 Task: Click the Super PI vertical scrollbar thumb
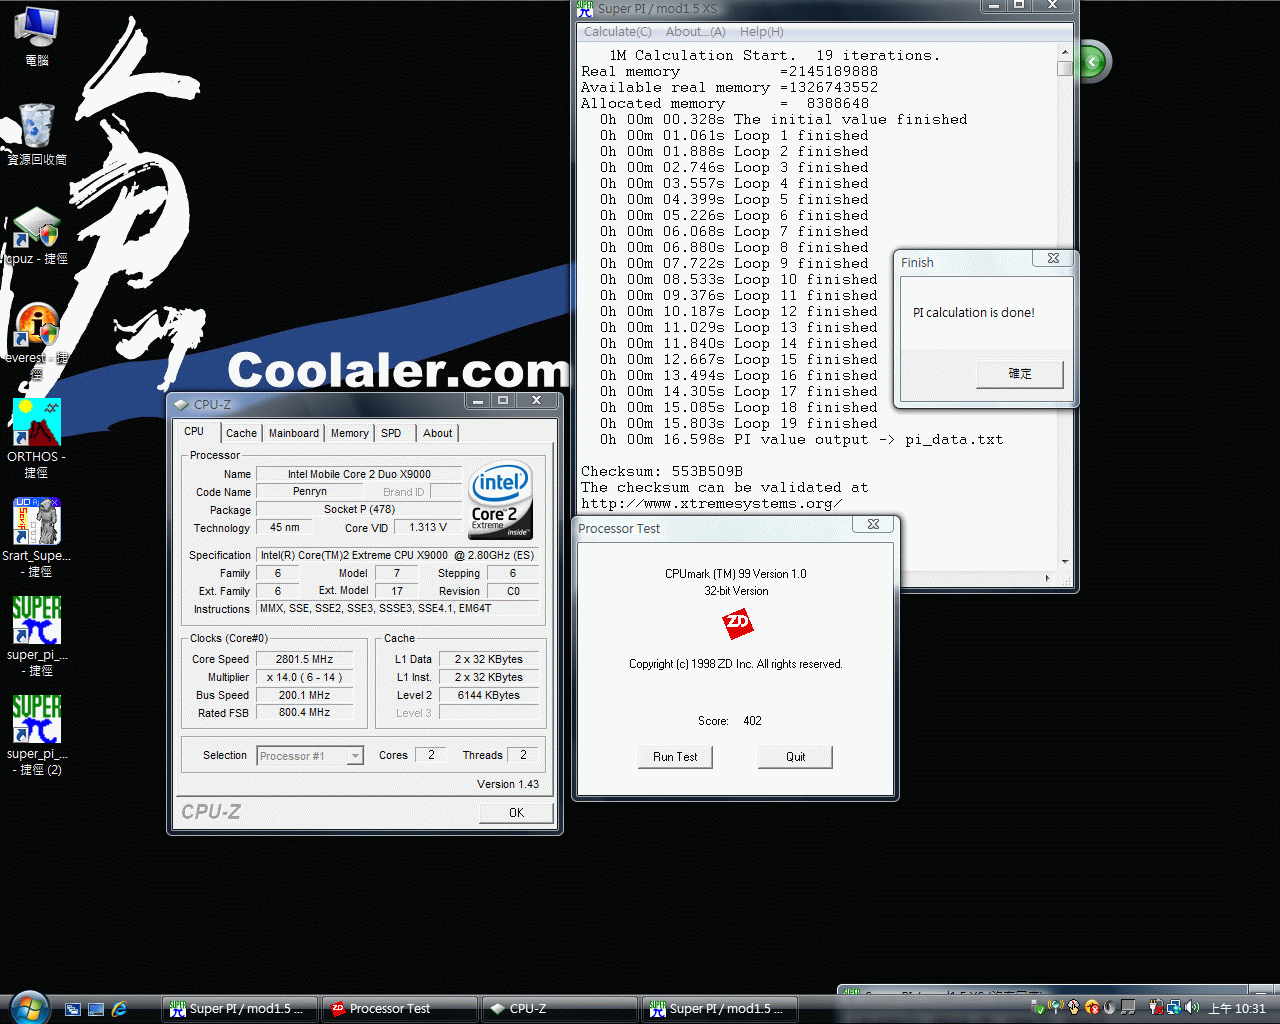click(x=1065, y=68)
